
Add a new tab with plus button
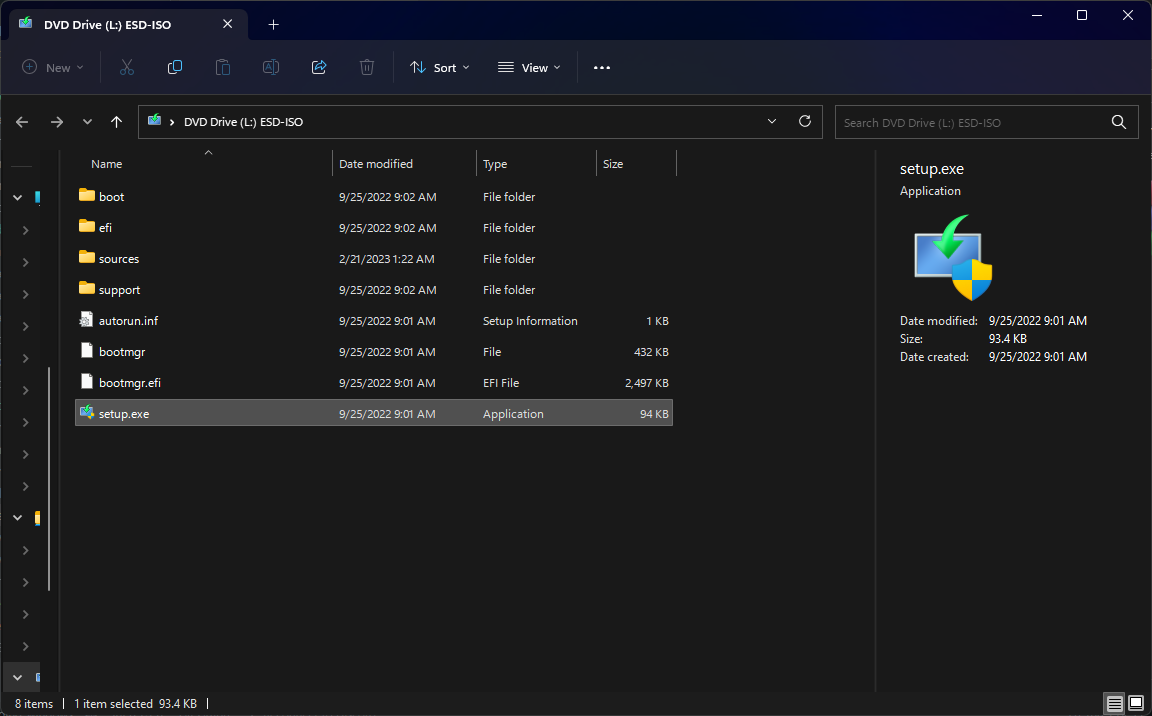coord(273,24)
